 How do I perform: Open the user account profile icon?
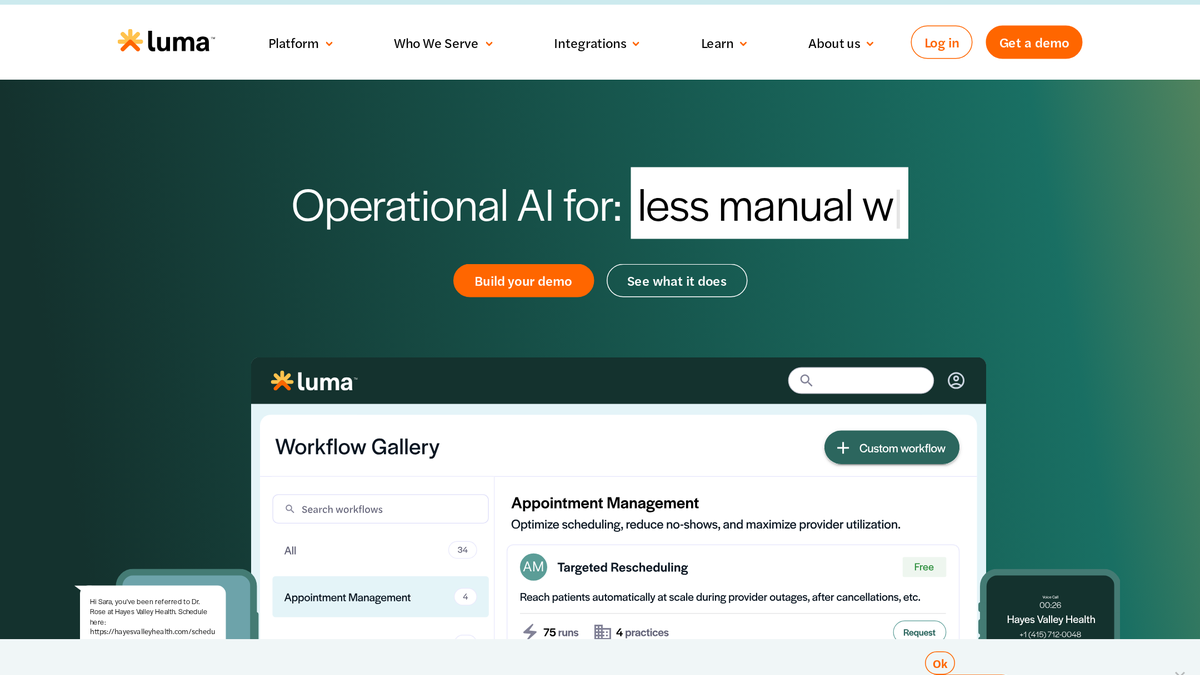[956, 381]
